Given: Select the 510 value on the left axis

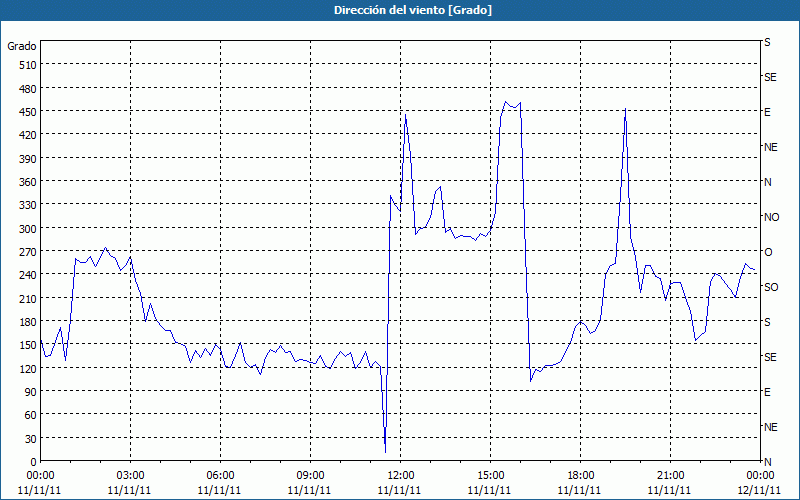Looking at the screenshot, I should pyautogui.click(x=28, y=65).
